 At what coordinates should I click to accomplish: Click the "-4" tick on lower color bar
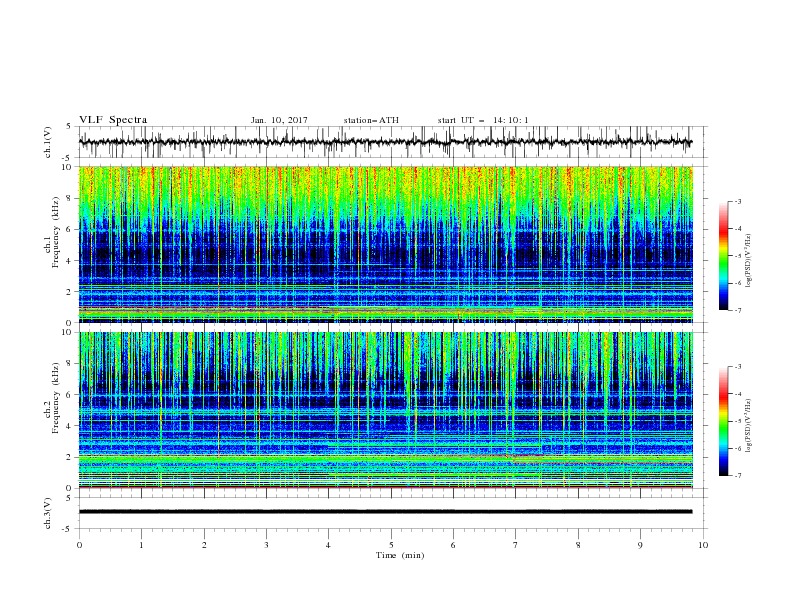pyautogui.click(x=737, y=394)
